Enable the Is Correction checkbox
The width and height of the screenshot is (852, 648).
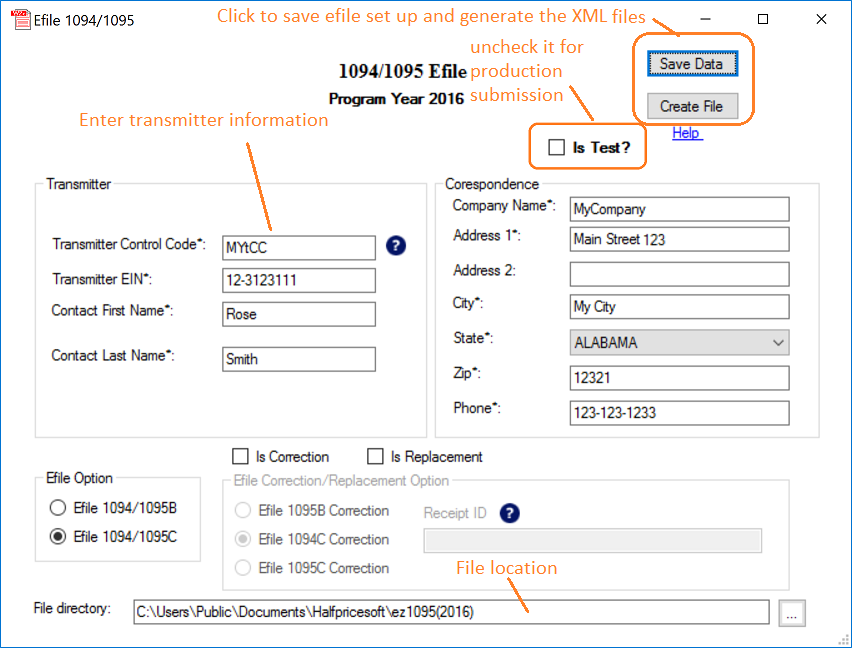pos(240,456)
